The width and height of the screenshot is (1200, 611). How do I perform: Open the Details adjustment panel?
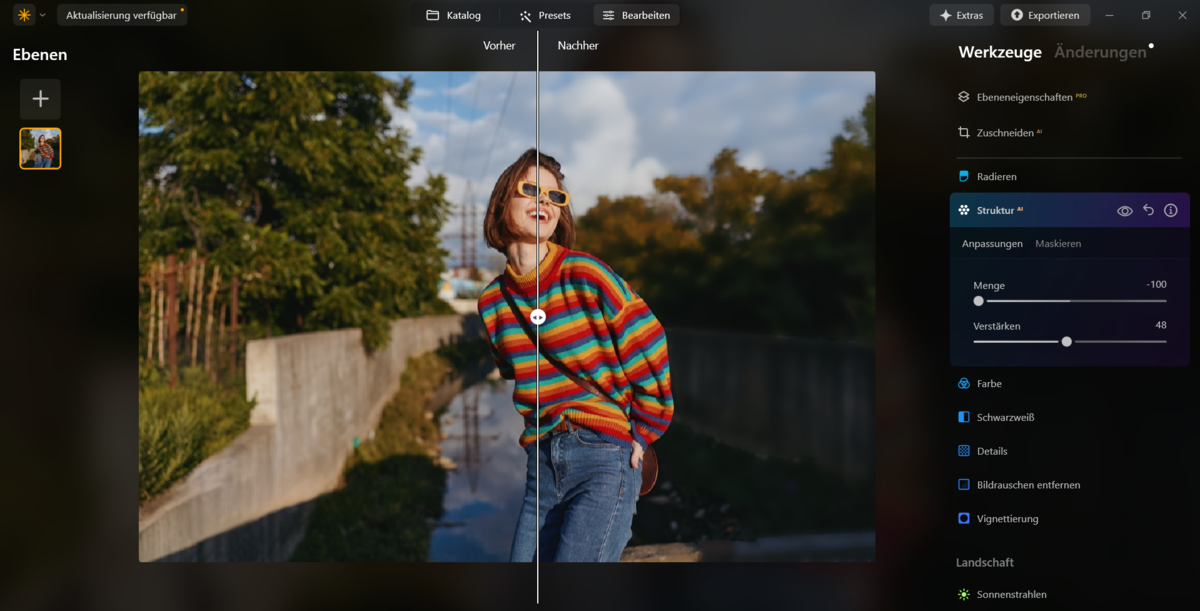(x=994, y=450)
